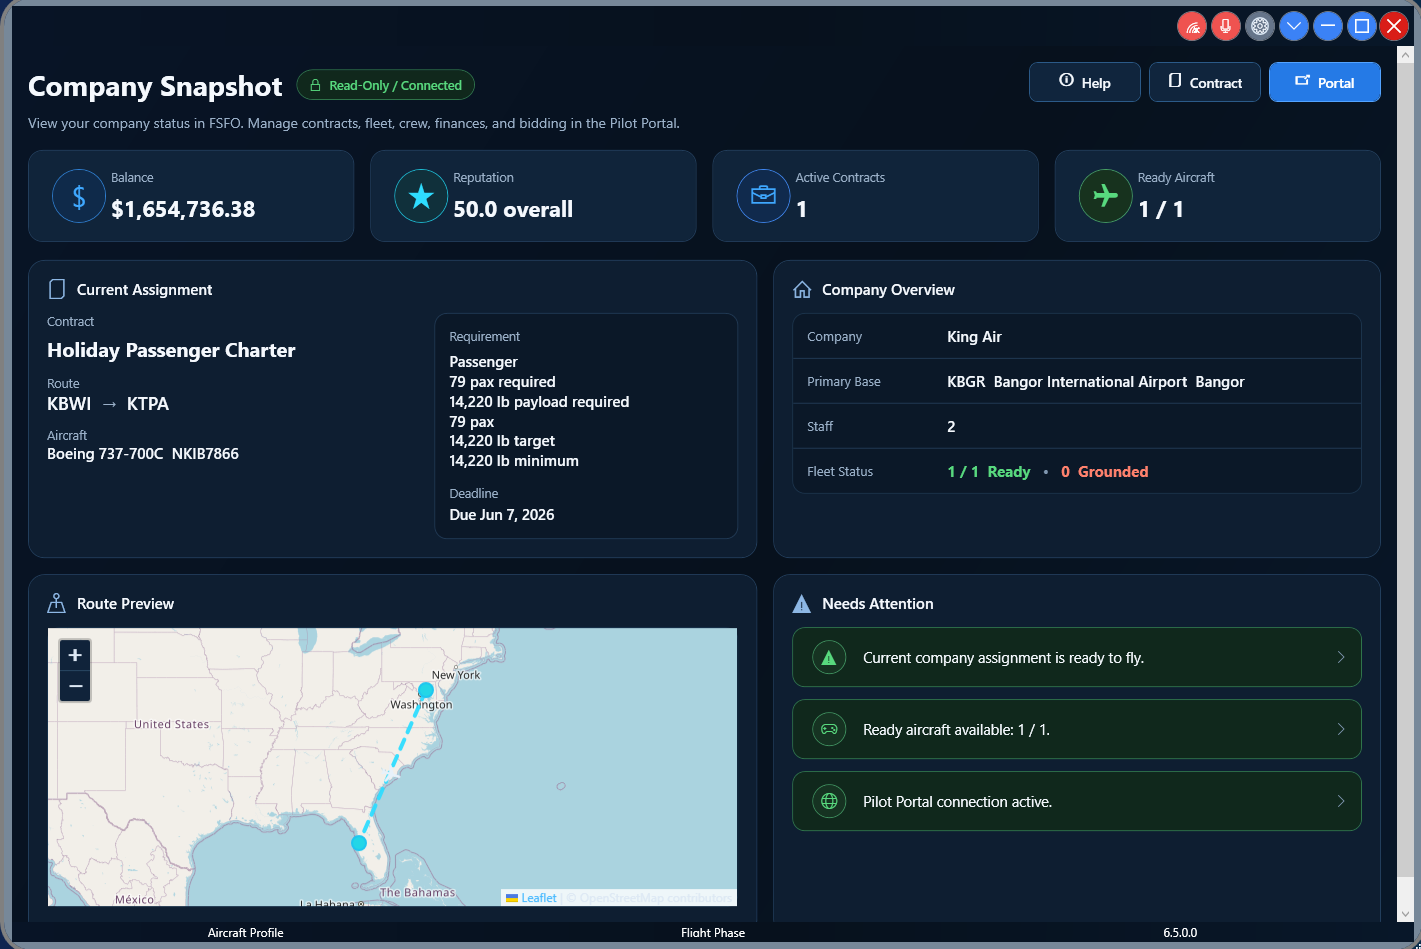Click the green warning triangle icon
Image resolution: width=1421 pixels, height=949 pixels.
click(x=829, y=657)
